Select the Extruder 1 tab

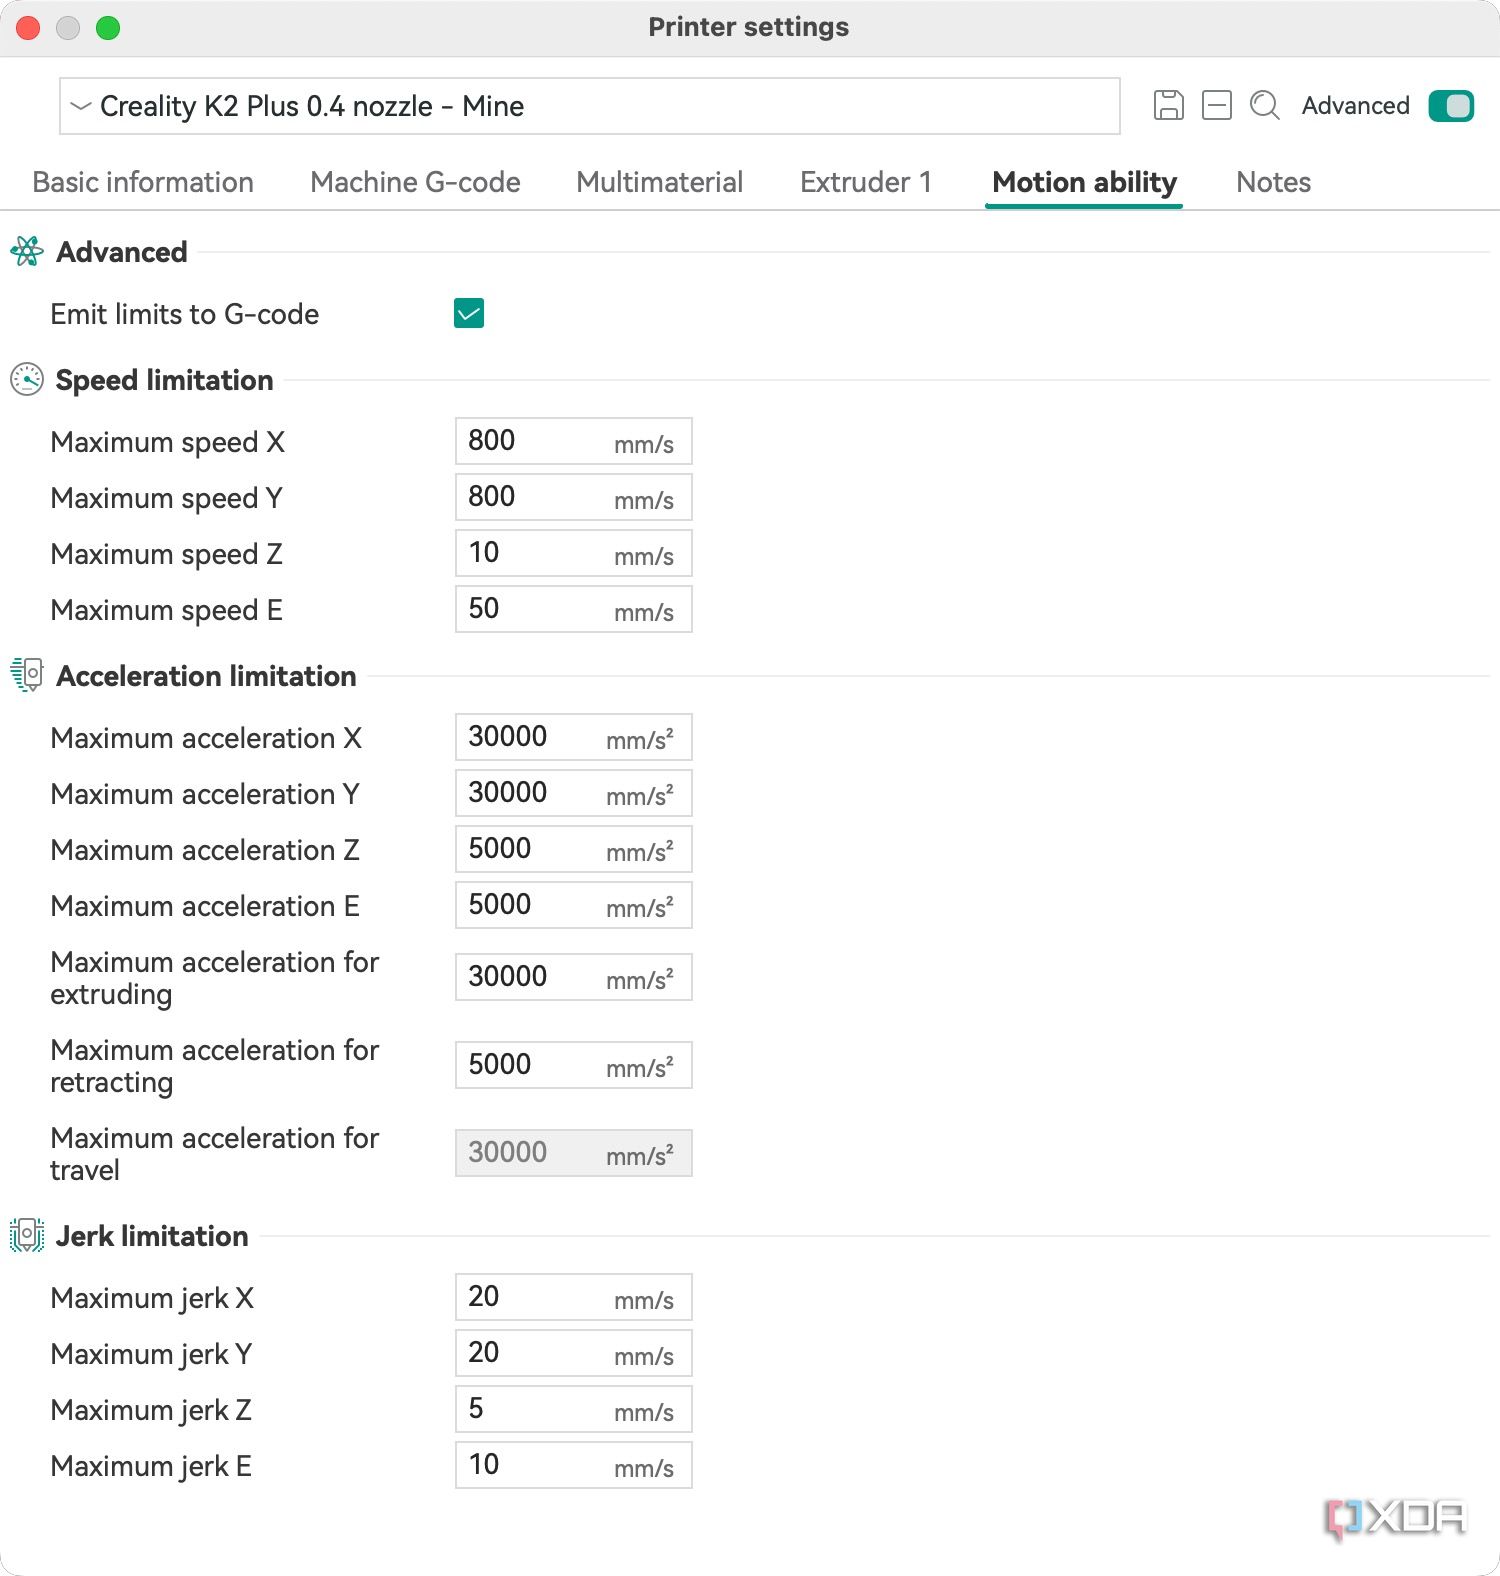pyautogui.click(x=866, y=182)
